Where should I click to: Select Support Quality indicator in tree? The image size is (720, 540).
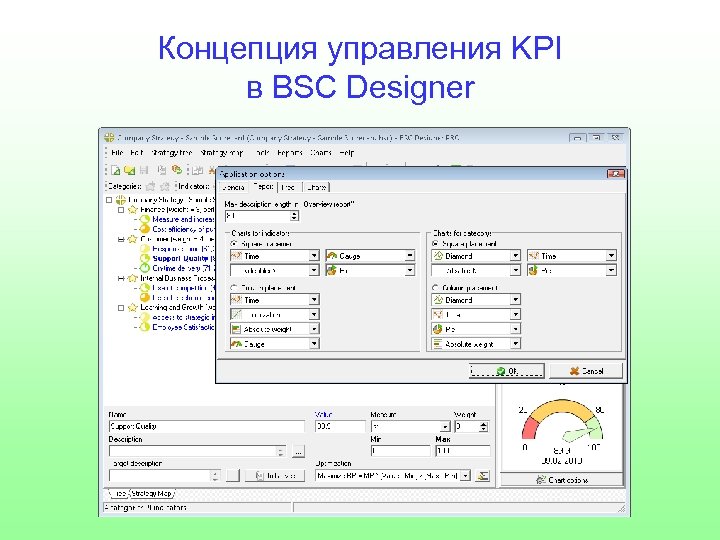[x=183, y=259]
